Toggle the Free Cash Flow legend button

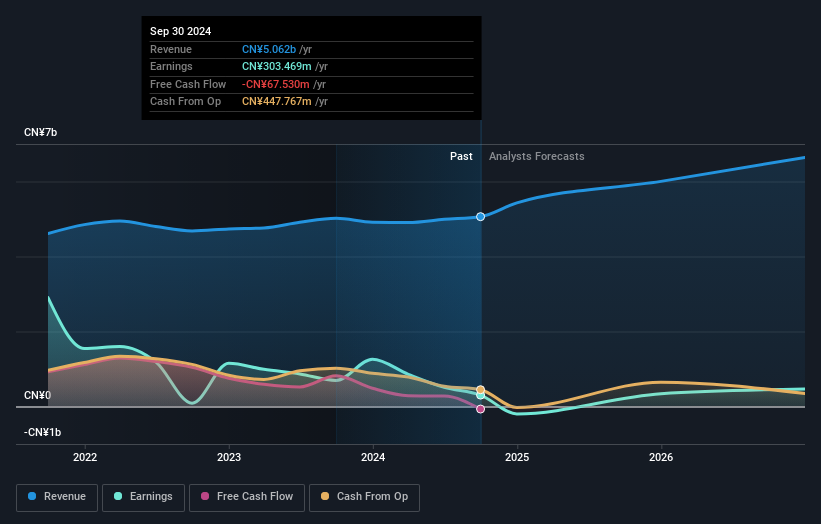247,497
